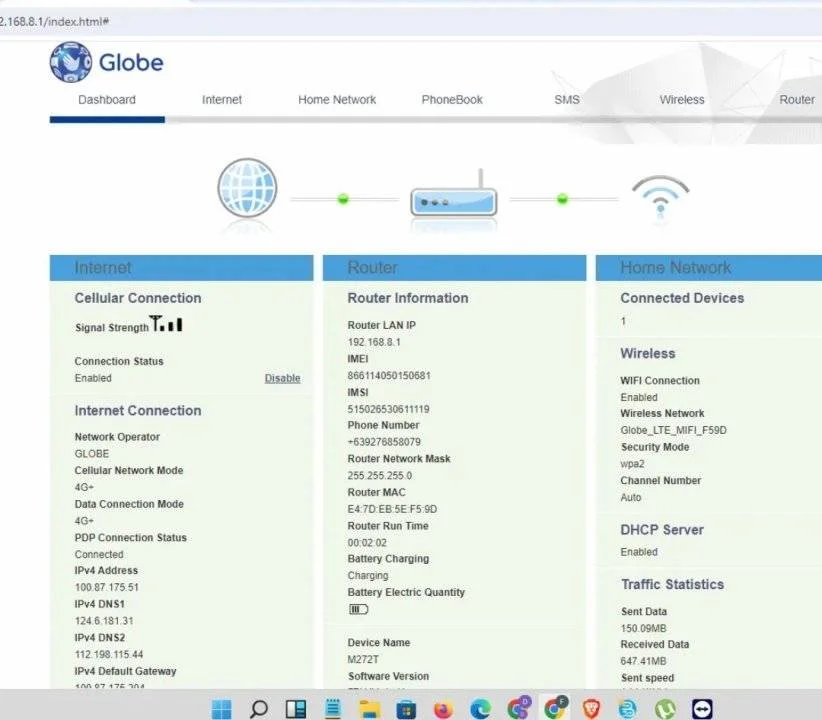Click the network mask 255.255.255.0
The width and height of the screenshot is (822, 720).
click(x=380, y=476)
